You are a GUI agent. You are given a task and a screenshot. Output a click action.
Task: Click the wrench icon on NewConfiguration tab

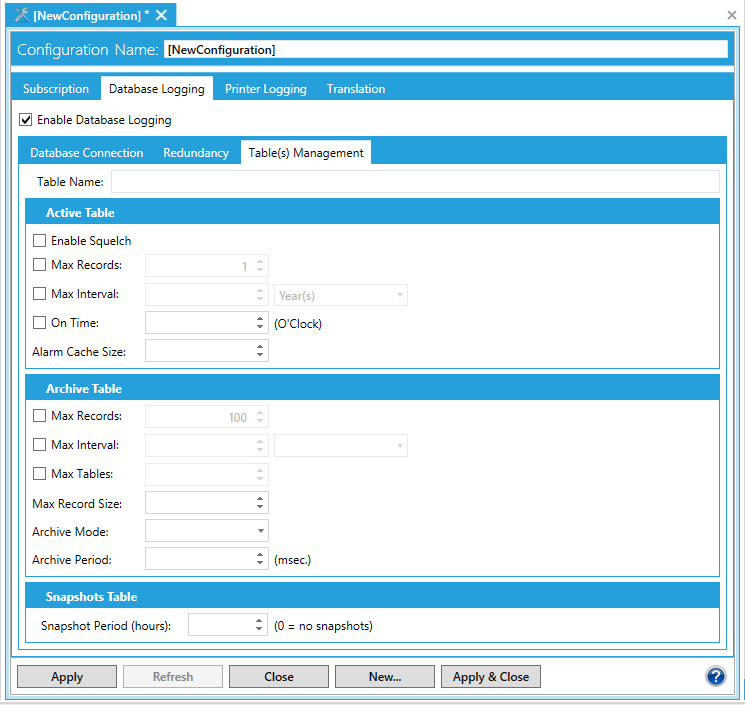(x=22, y=15)
